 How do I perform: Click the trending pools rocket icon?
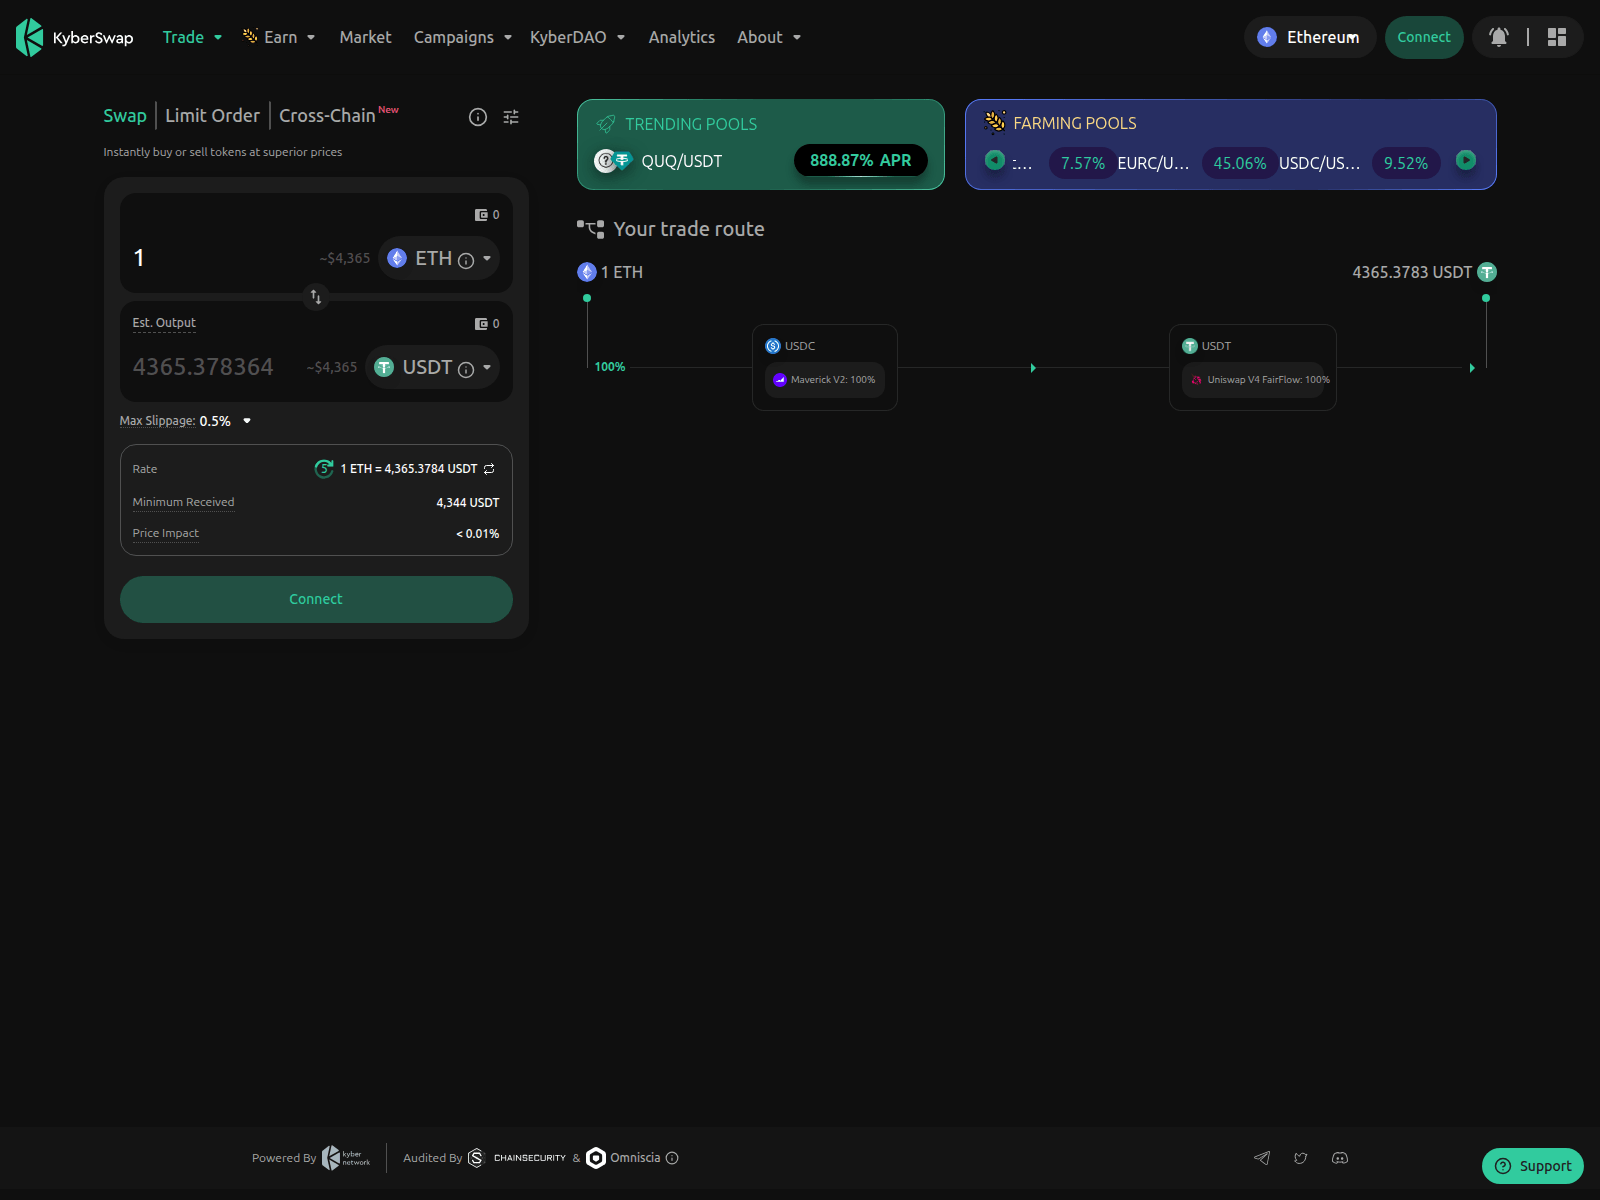click(606, 124)
